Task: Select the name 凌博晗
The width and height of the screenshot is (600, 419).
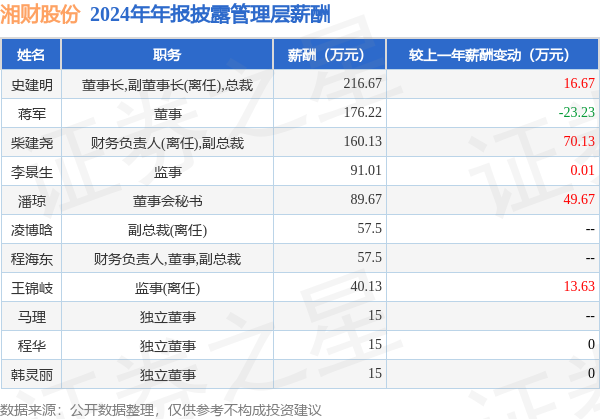Action: [32, 230]
